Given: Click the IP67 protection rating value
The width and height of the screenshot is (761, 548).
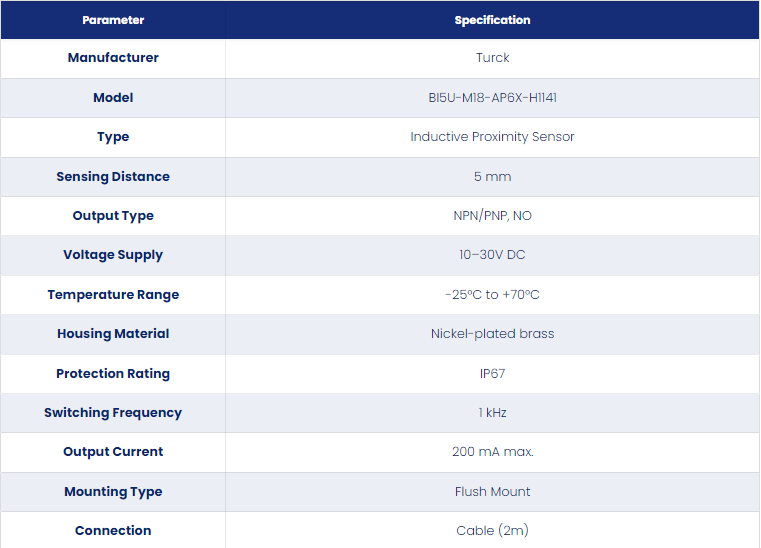Looking at the screenshot, I should pos(492,373).
